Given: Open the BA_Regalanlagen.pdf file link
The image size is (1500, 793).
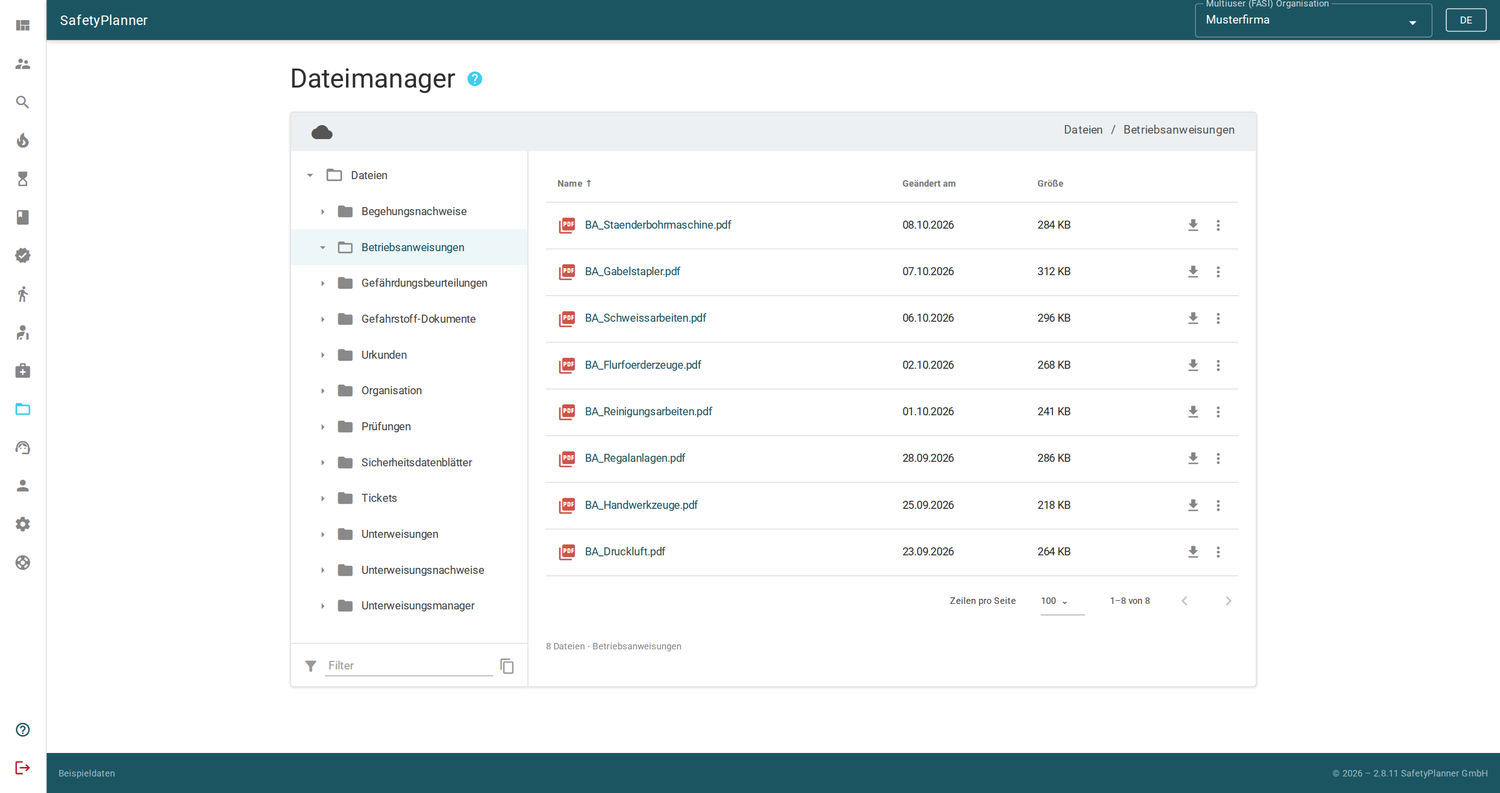Looking at the screenshot, I should coord(635,458).
